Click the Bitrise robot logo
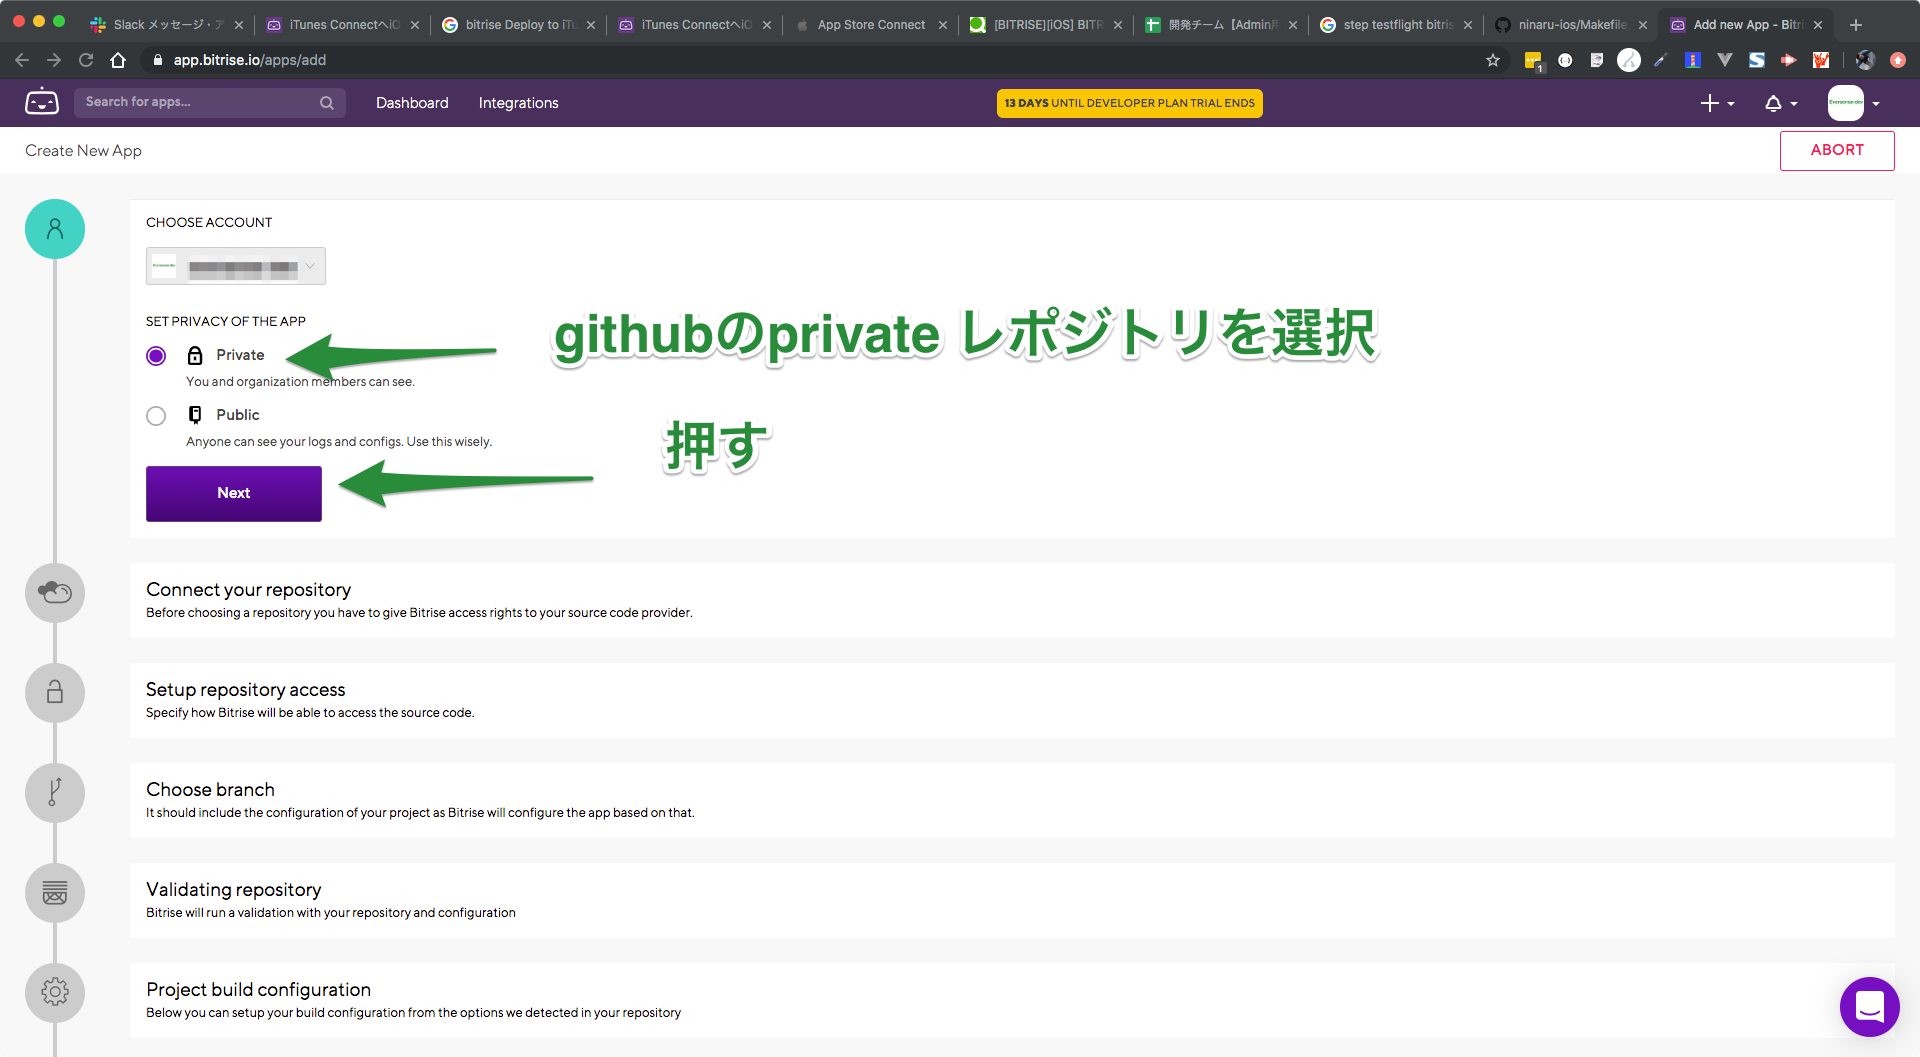The width and height of the screenshot is (1920, 1057). click(x=42, y=102)
